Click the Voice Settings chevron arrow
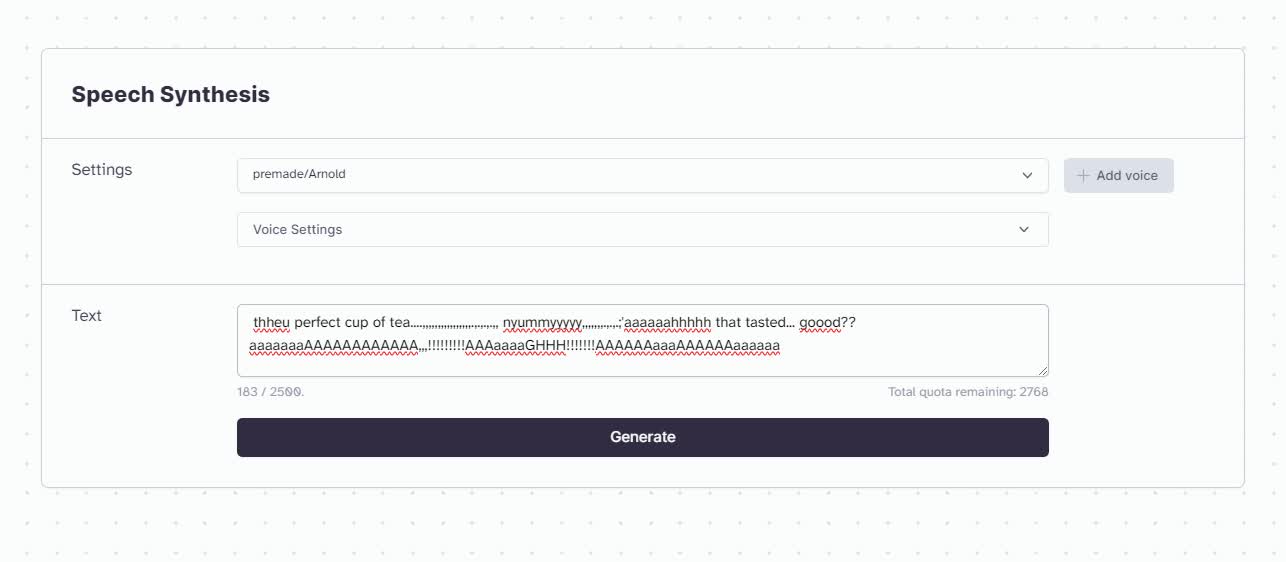This screenshot has height=562, width=1286. 1024,229
